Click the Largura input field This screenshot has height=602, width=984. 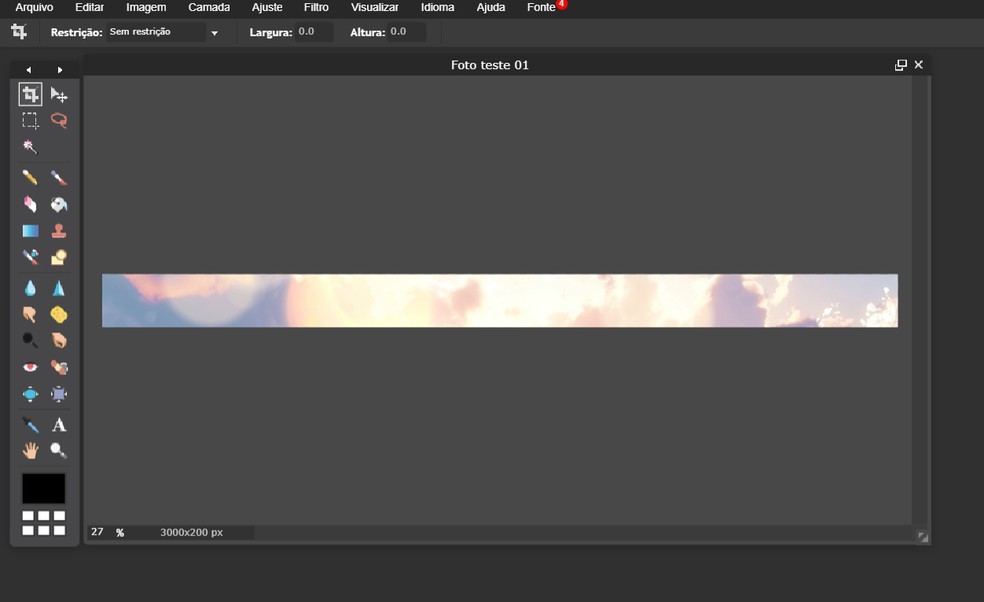314,31
